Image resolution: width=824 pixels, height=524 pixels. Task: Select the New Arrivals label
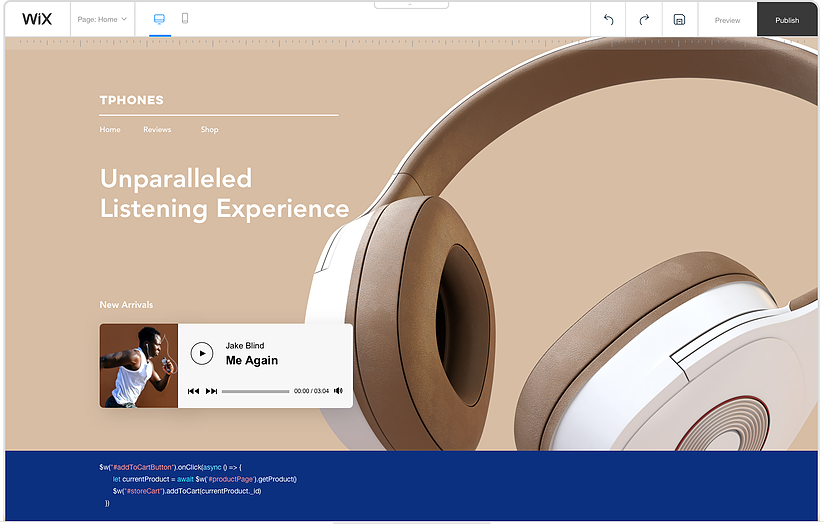126,304
